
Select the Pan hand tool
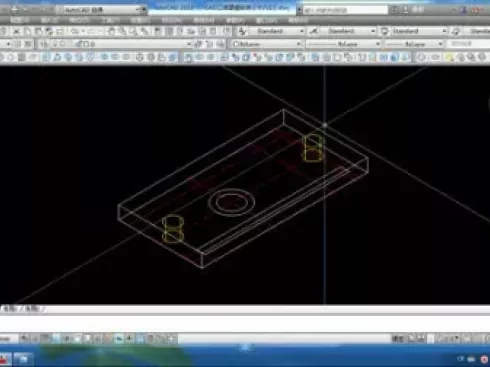point(111,31)
